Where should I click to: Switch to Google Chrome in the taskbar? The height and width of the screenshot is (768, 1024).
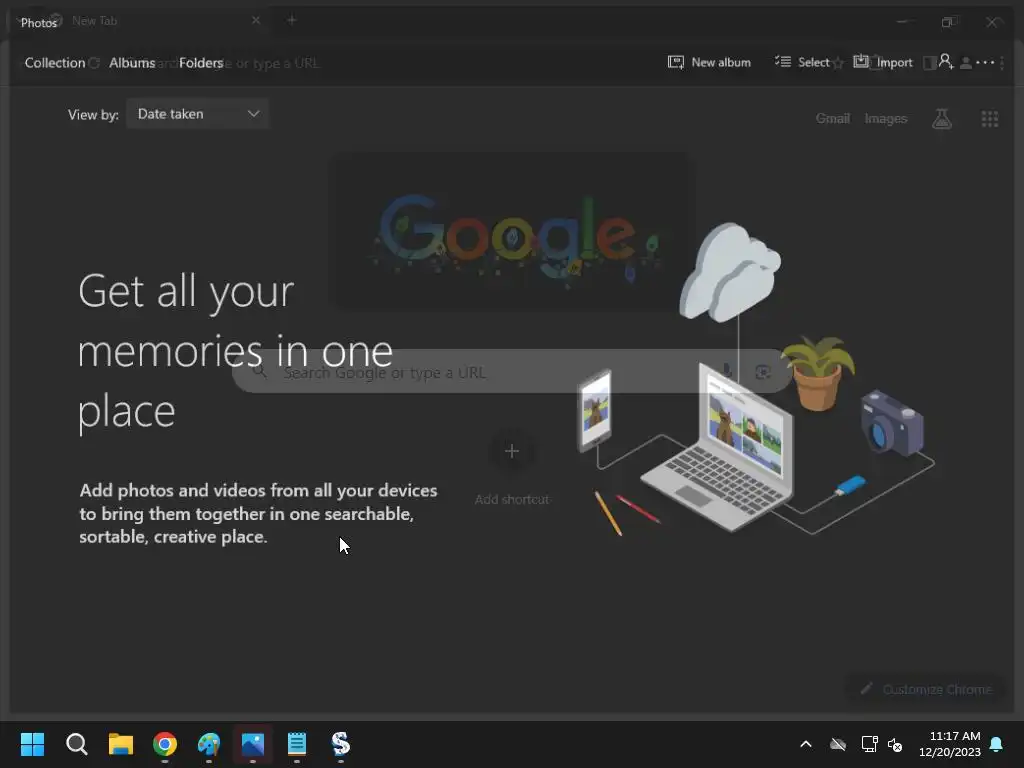point(165,744)
